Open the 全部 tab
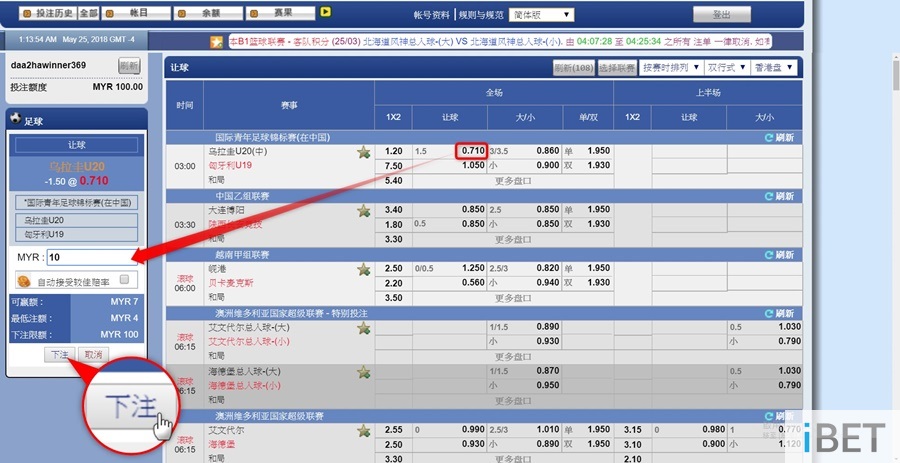Viewport: 900px width, 463px height. (88, 13)
